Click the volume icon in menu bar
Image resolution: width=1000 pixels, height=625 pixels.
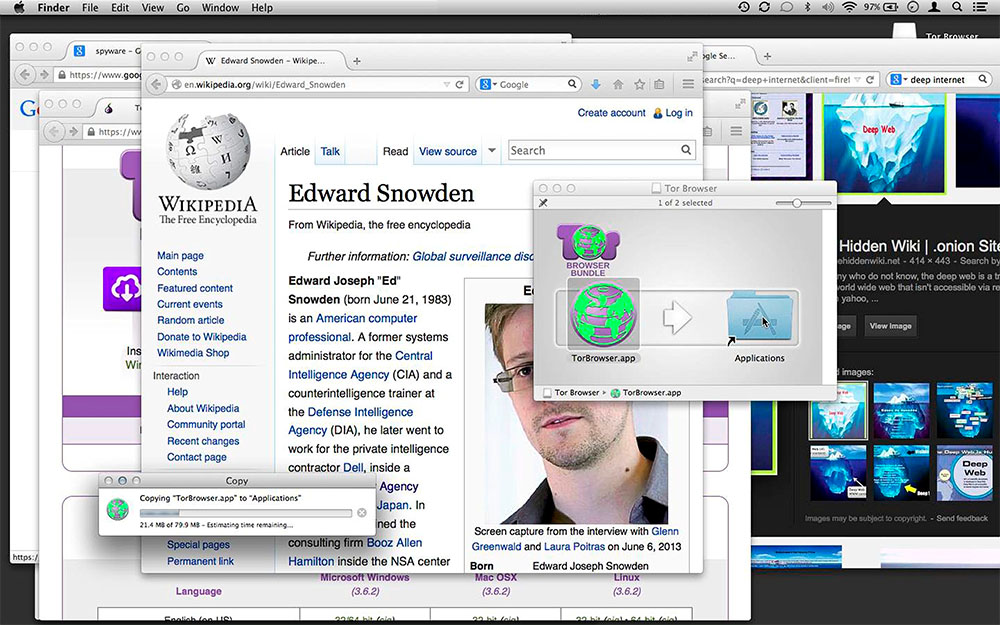click(828, 7)
